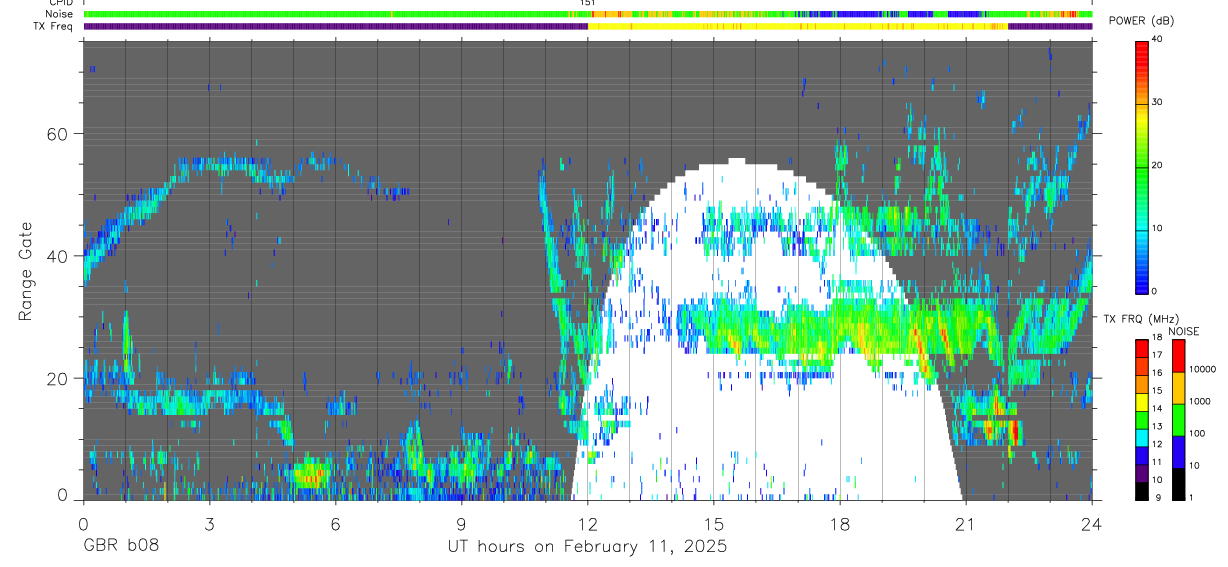
Task: Click the UT hours on February 11, 2025 title
Action: tap(587, 547)
